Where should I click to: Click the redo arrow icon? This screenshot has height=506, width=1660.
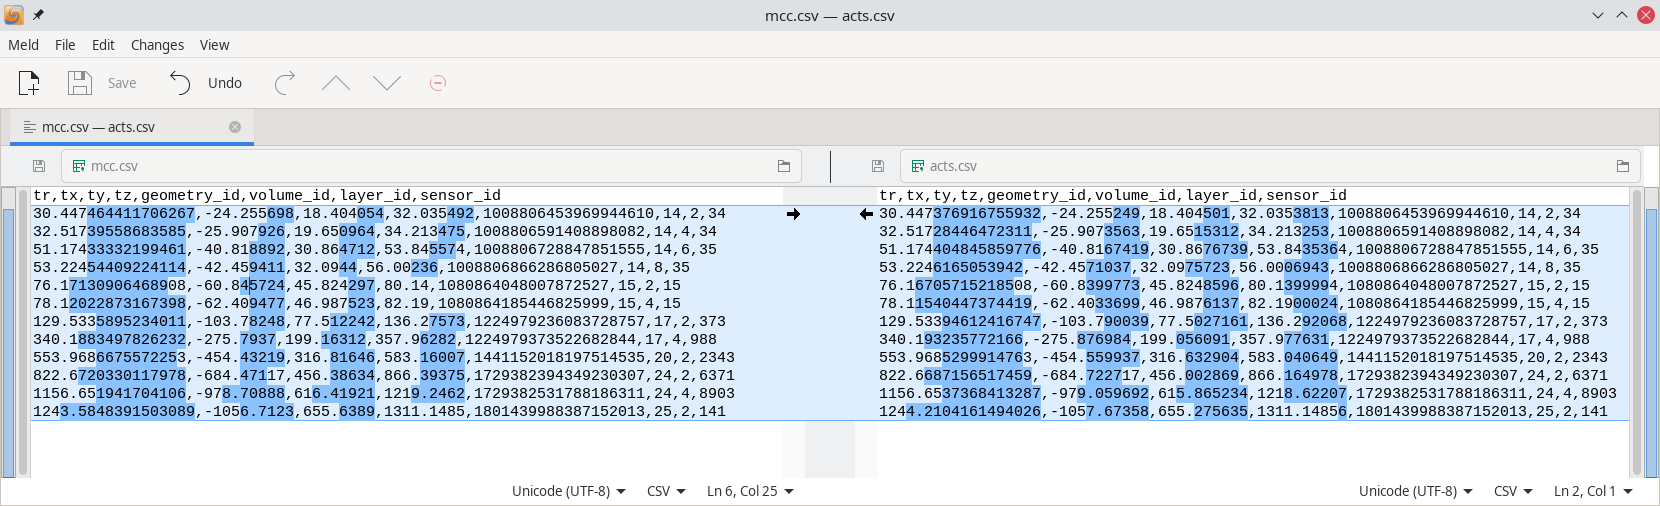click(285, 83)
